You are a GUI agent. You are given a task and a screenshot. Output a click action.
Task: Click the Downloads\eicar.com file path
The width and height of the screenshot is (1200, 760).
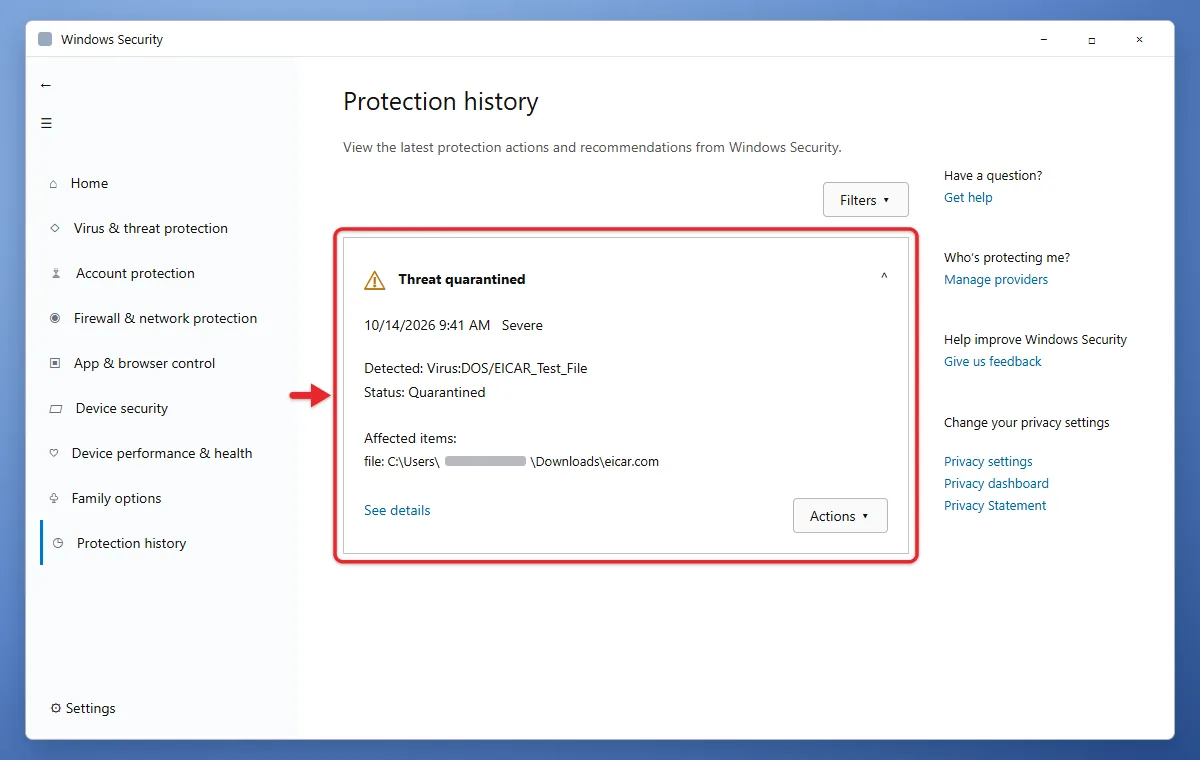pos(595,461)
